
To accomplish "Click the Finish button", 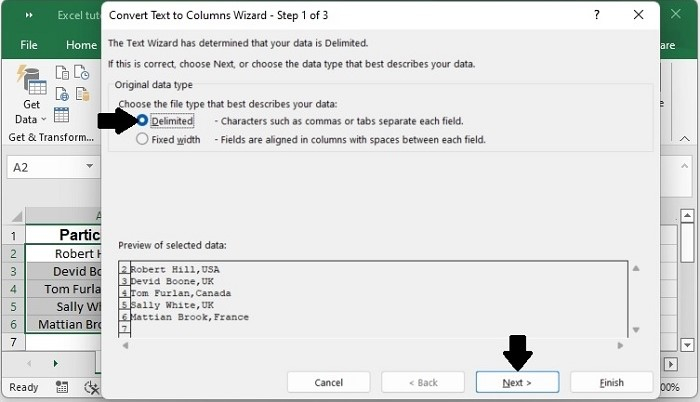I will (611, 383).
